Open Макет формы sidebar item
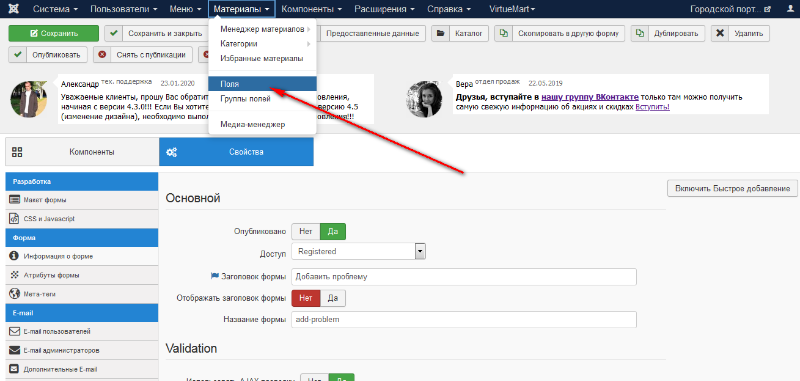This screenshot has height=381, width=800. tap(82, 200)
